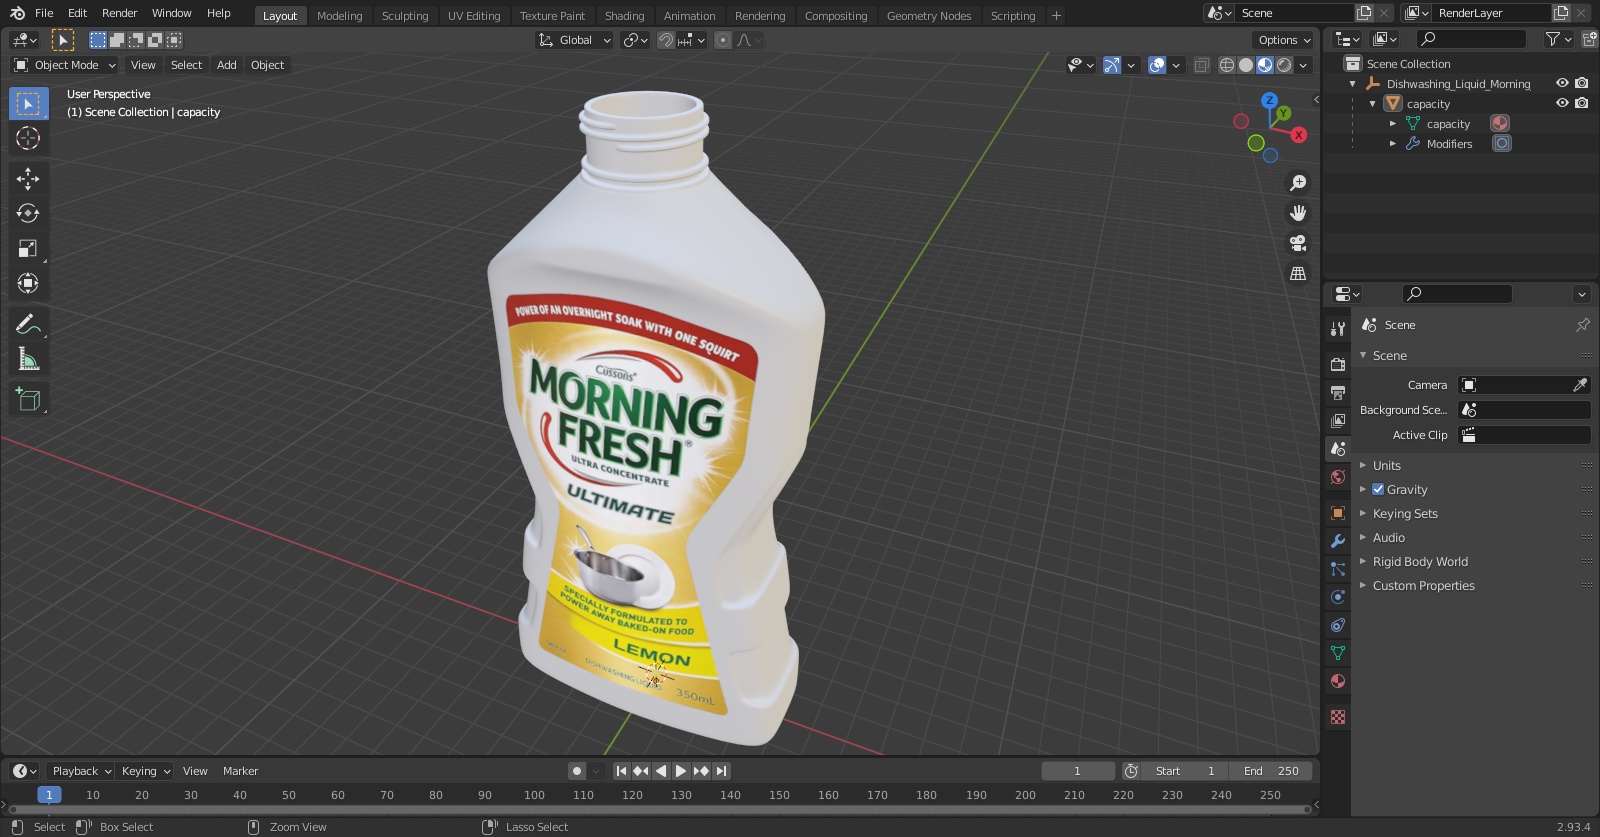Hide capacity object in viewport
Viewport: 1600px width, 837px height.
1562,103
